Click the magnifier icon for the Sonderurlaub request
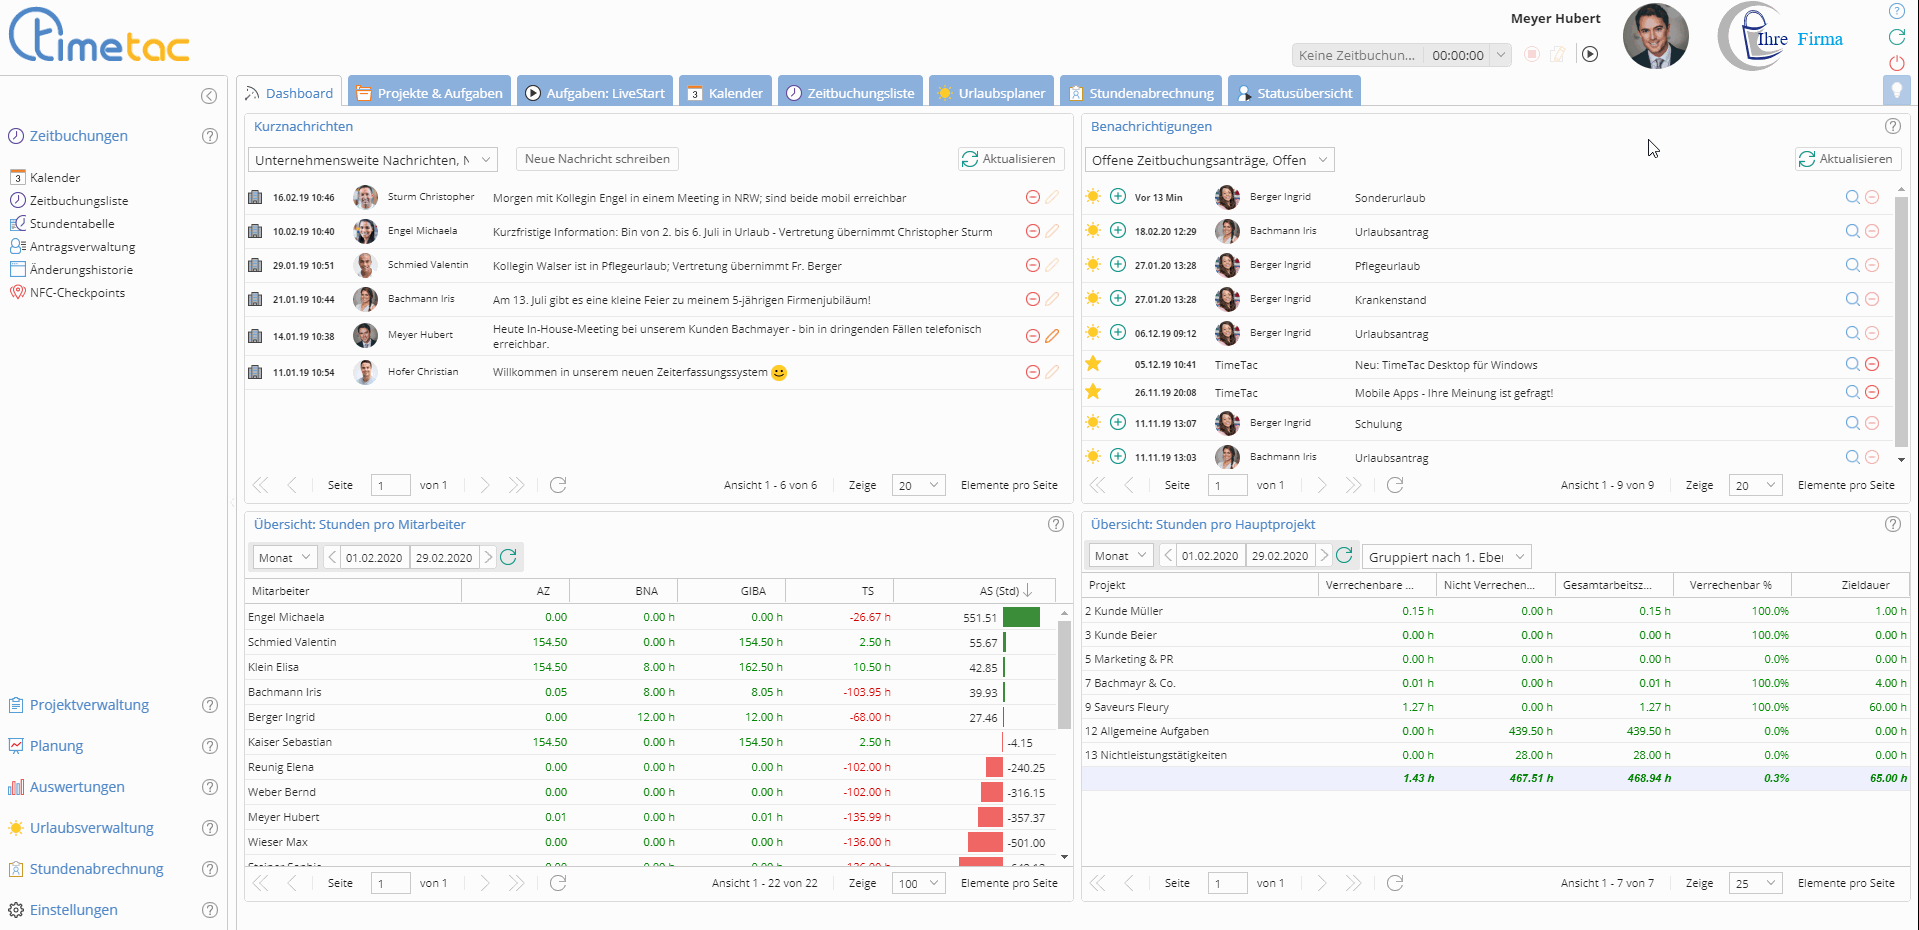 pos(1852,198)
